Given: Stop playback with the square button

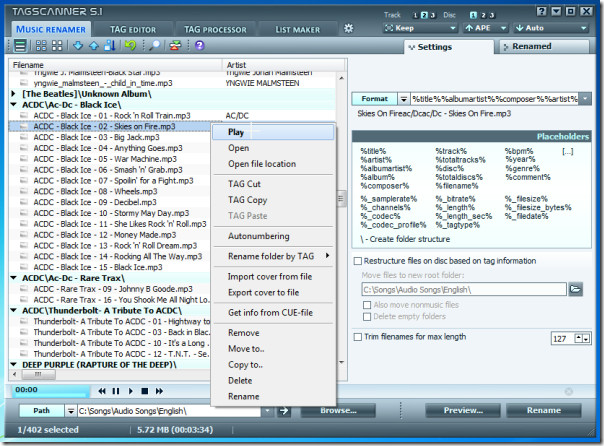Looking at the screenshot, I should [145, 391].
